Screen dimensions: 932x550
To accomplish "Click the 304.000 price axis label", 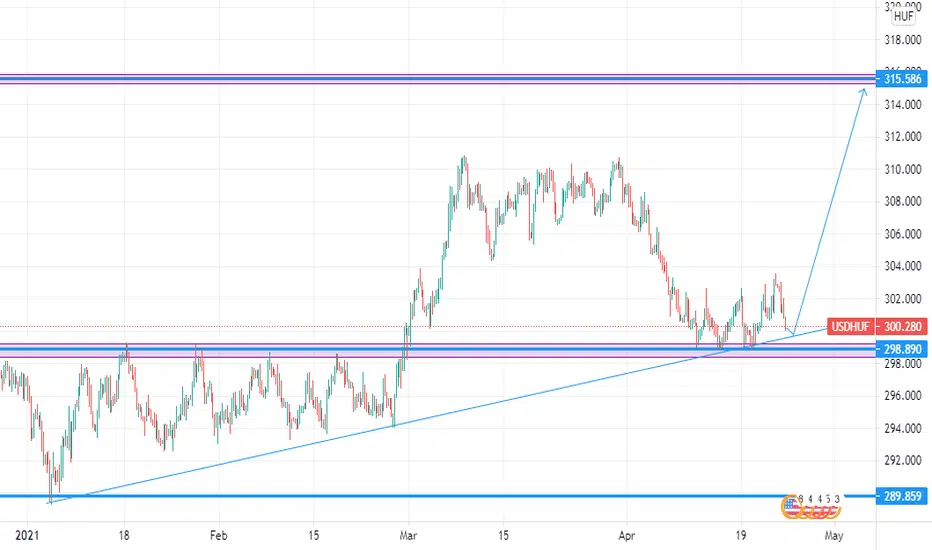I will [902, 266].
